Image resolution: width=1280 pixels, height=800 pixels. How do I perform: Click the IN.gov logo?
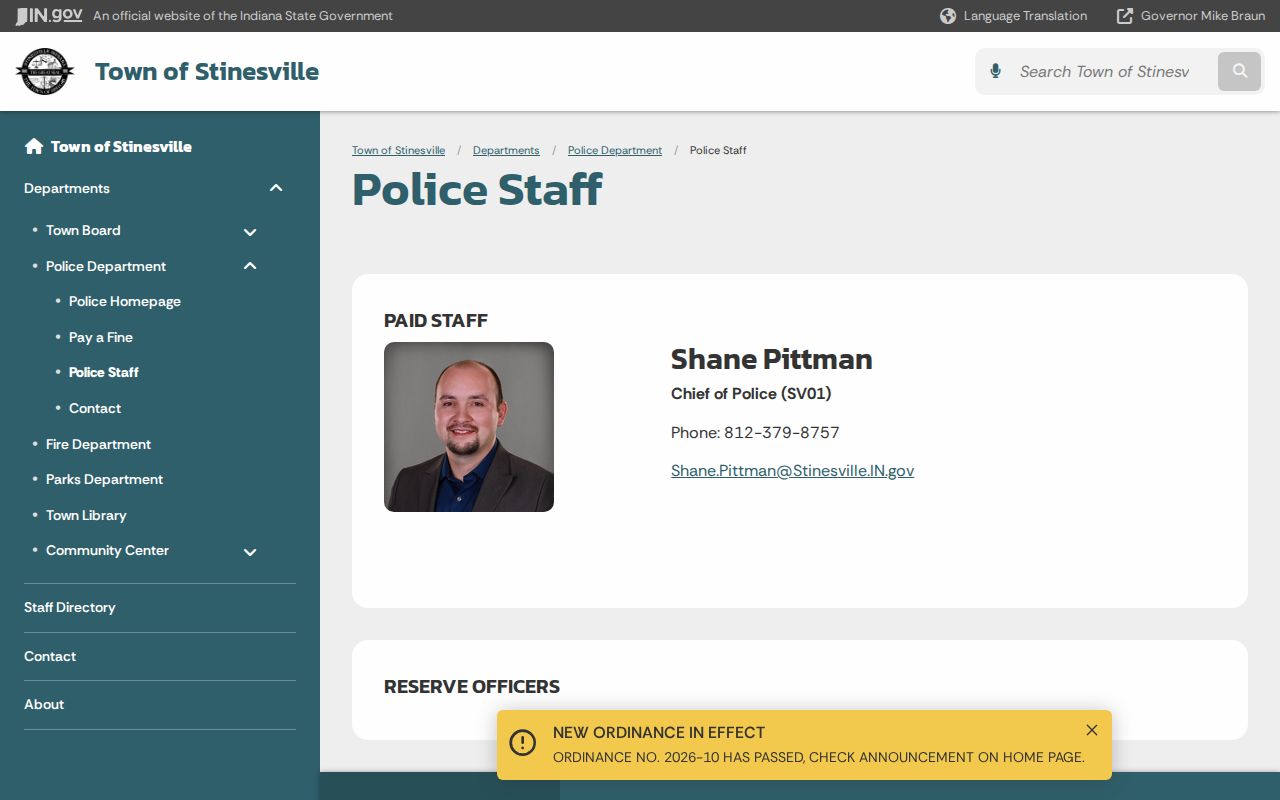(x=49, y=16)
